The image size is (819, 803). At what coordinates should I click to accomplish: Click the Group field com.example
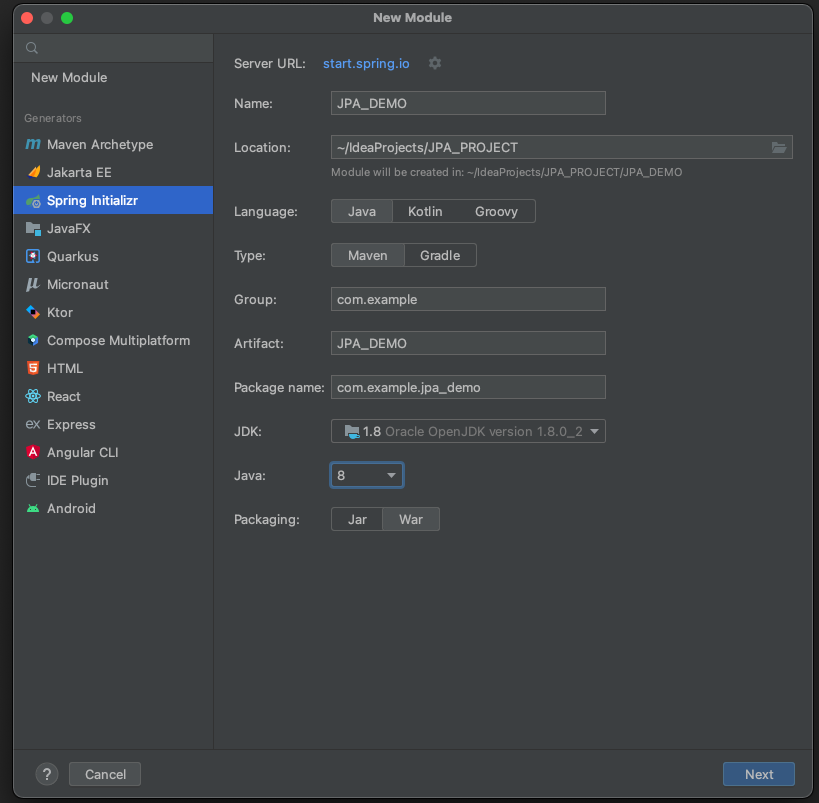click(x=468, y=299)
